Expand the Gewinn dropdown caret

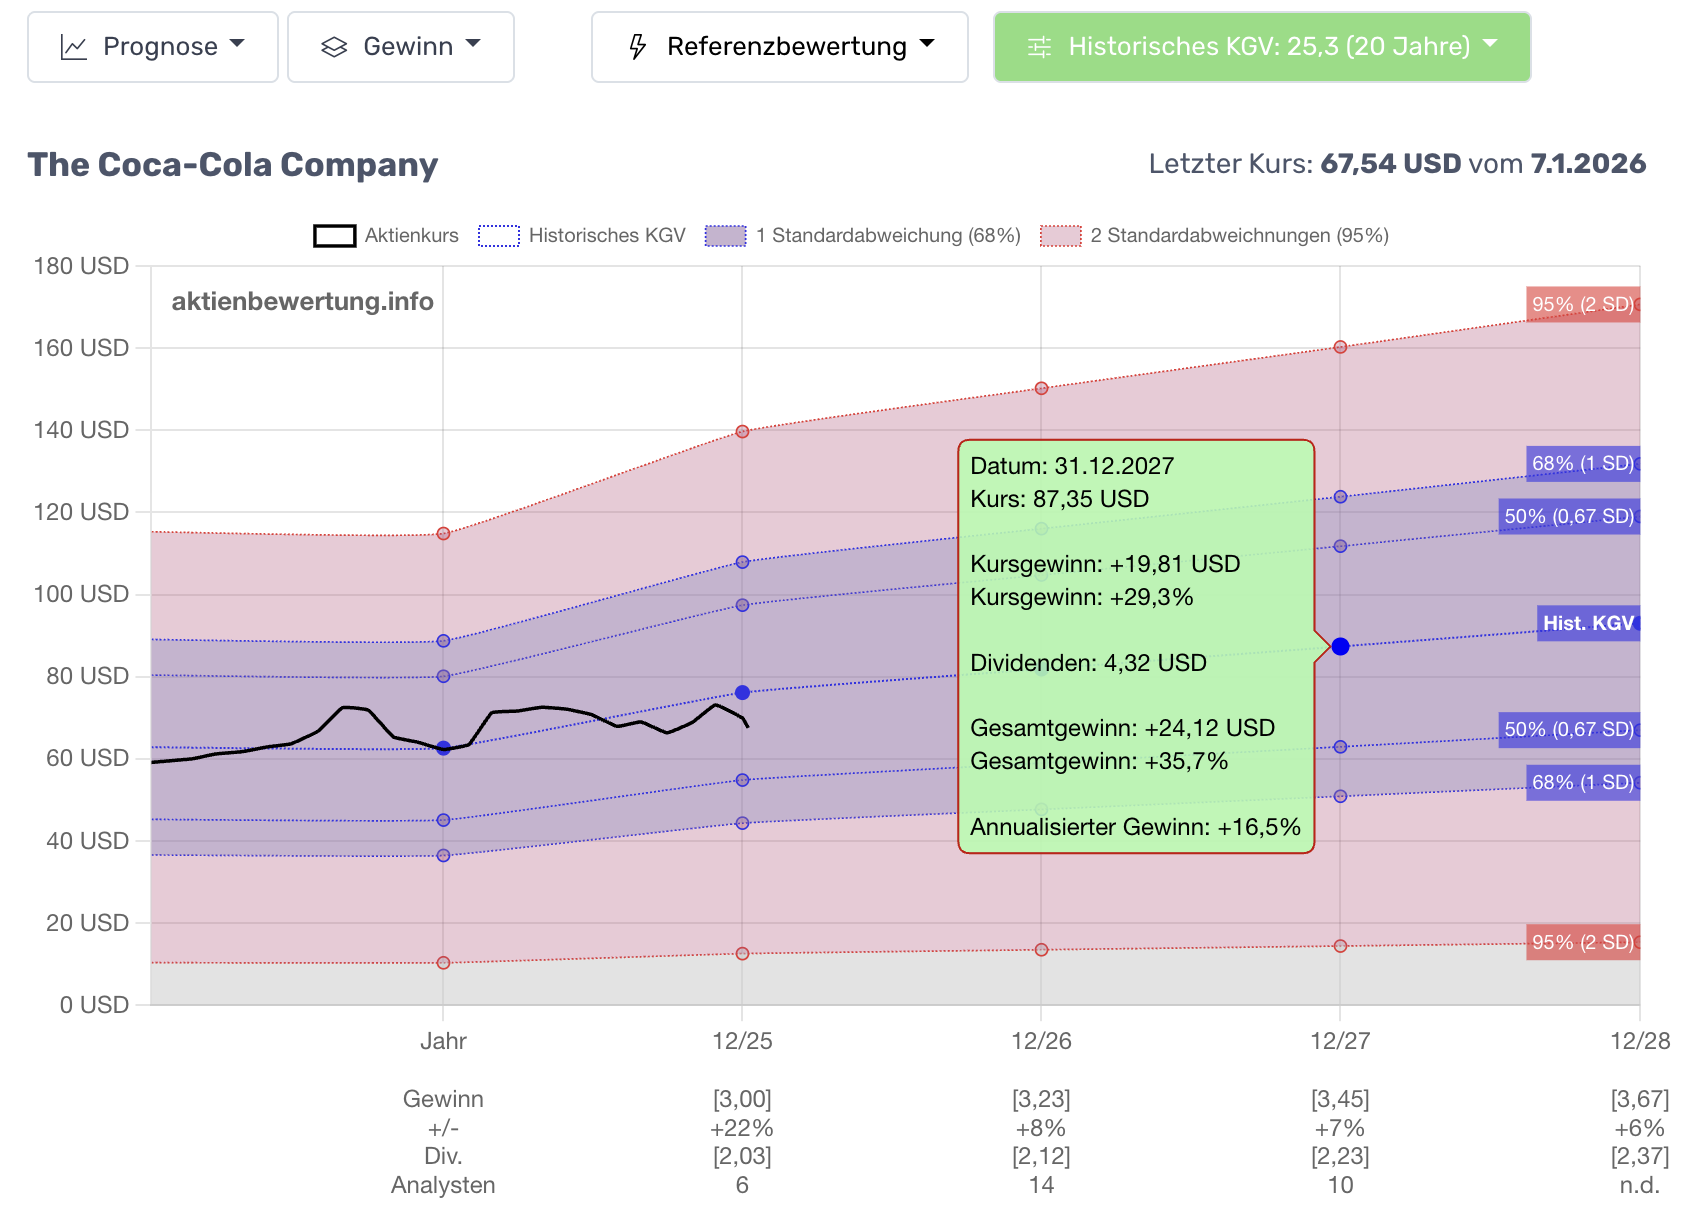(x=473, y=44)
